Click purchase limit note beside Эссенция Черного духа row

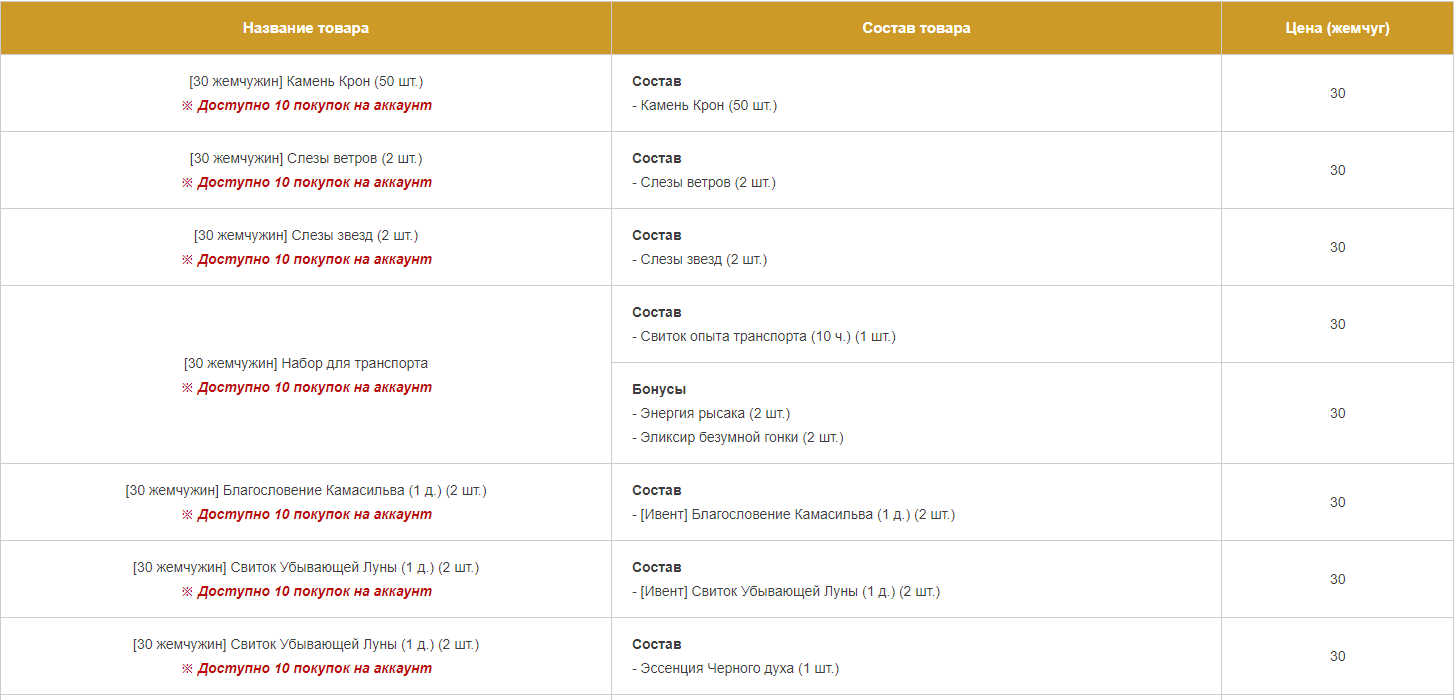pos(306,668)
